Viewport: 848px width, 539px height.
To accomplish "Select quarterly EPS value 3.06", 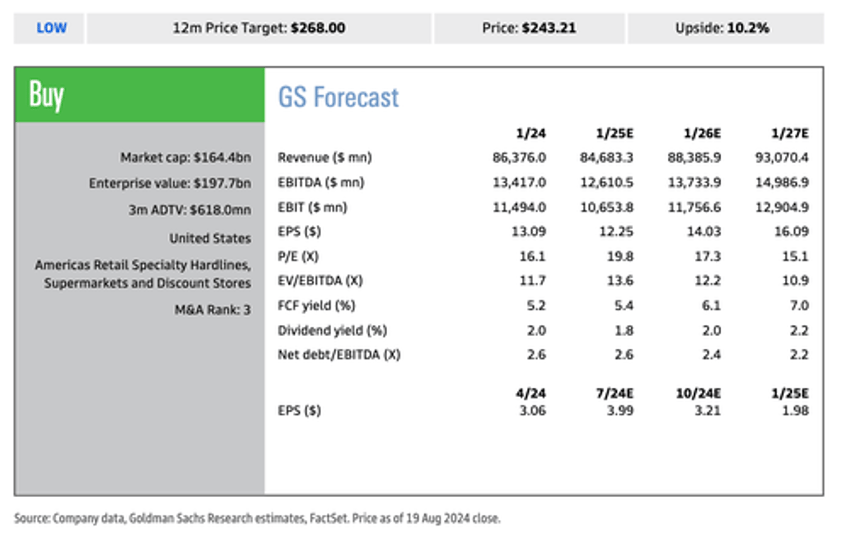I will pos(532,410).
